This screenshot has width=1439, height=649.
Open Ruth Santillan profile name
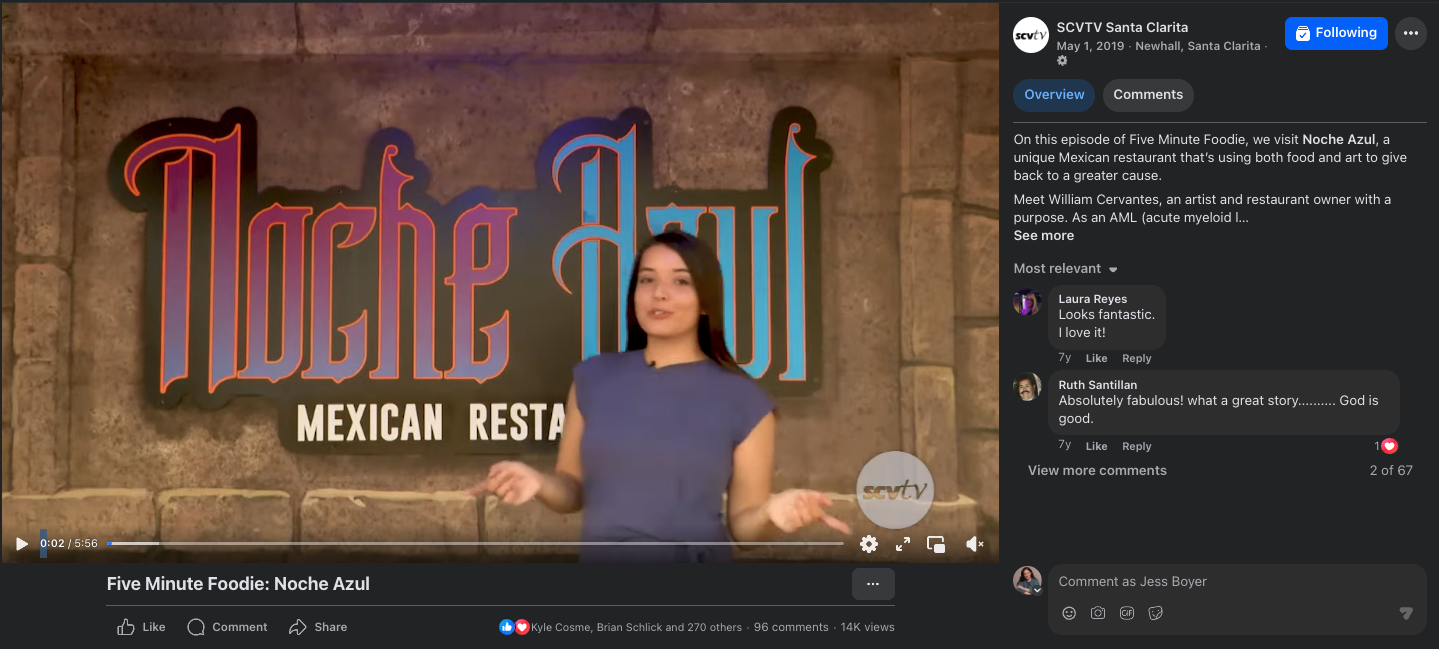pos(1098,385)
